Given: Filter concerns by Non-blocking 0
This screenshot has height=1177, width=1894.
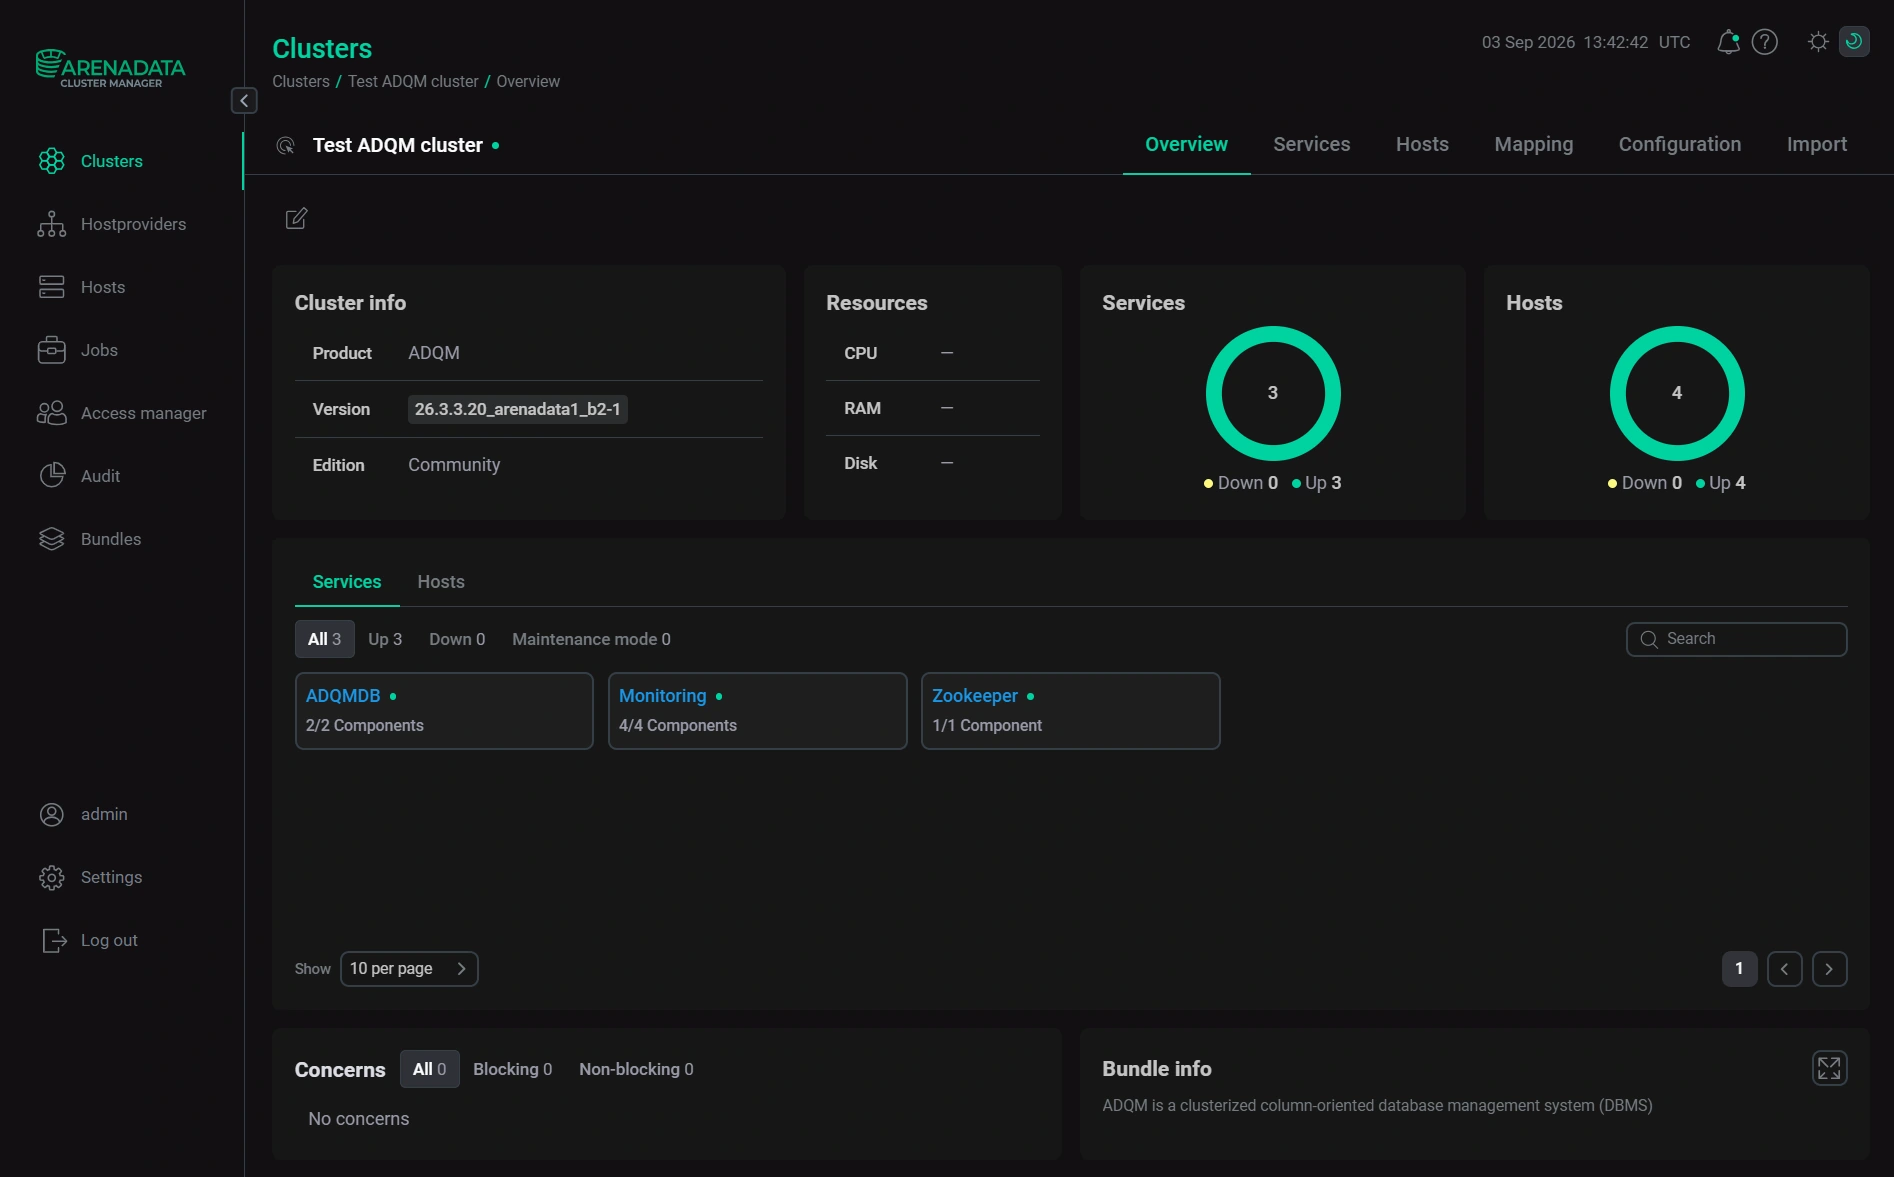Looking at the screenshot, I should [x=636, y=1069].
